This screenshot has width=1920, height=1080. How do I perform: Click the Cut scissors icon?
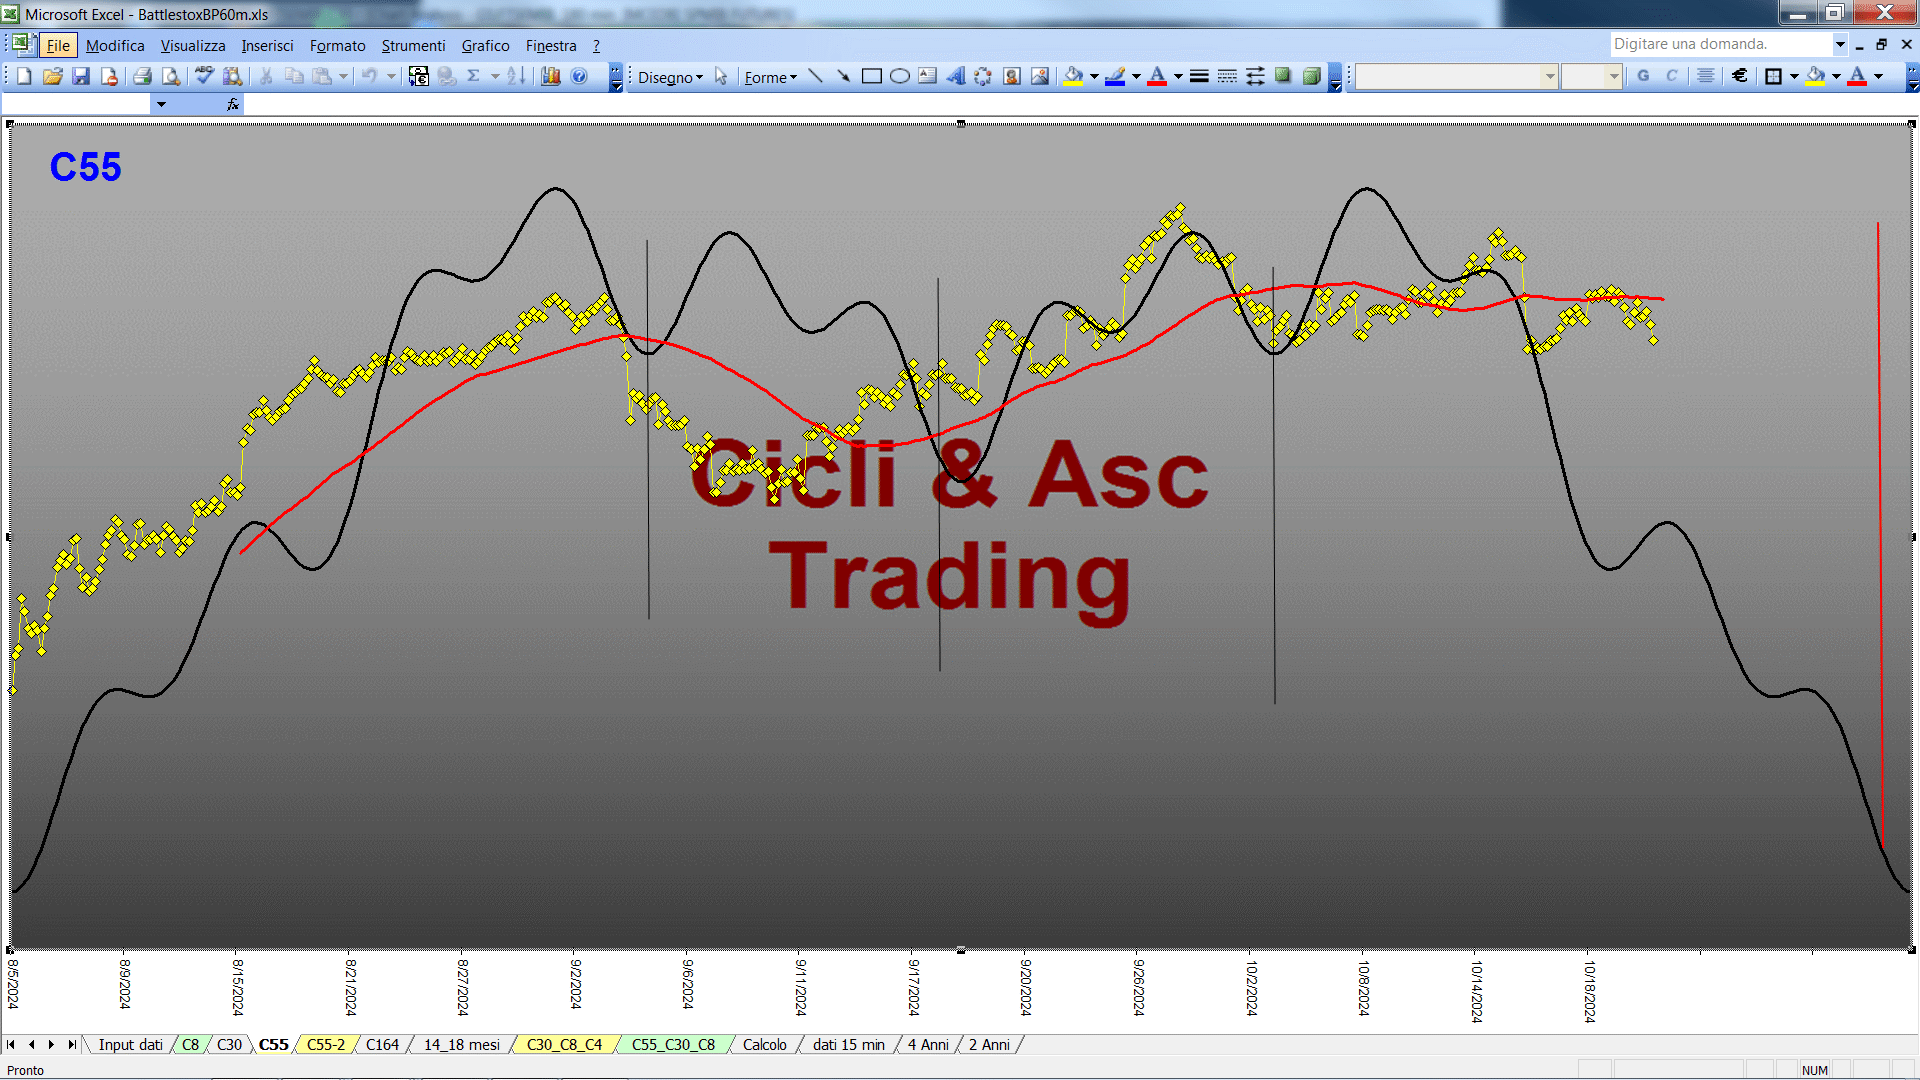(x=266, y=76)
